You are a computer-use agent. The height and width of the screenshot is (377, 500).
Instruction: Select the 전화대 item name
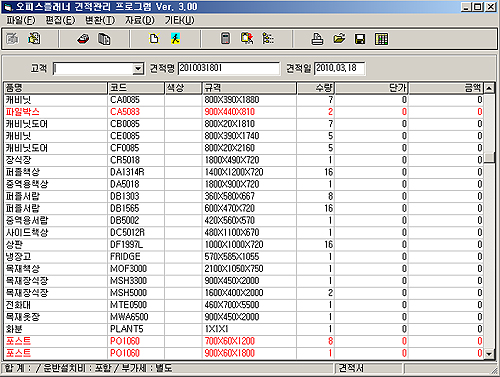[18, 305]
